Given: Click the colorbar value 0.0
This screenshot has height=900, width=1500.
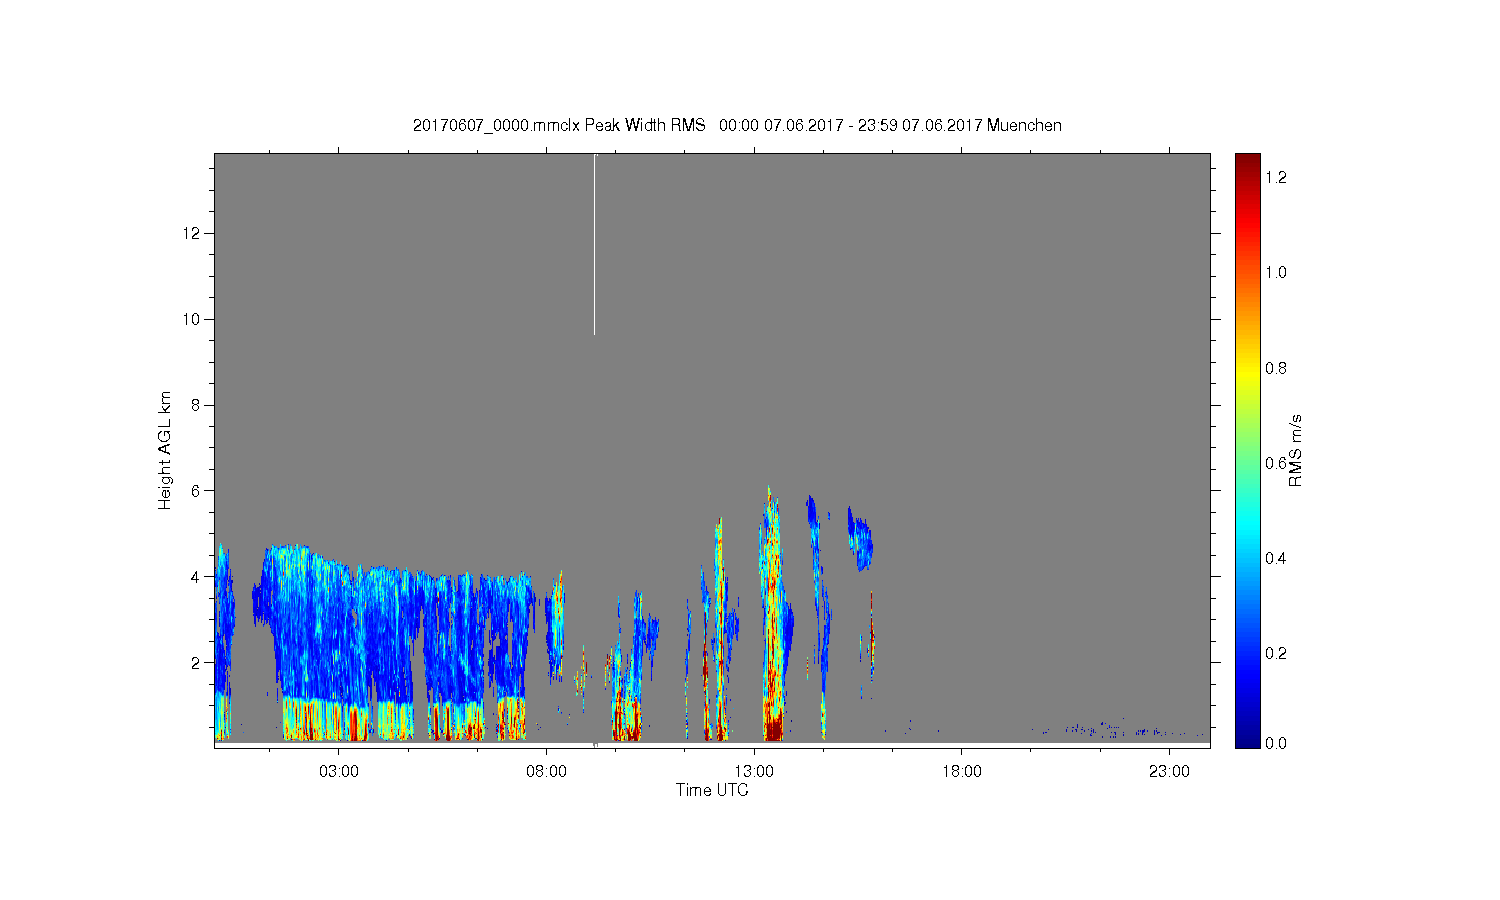Looking at the screenshot, I should [x=1276, y=743].
